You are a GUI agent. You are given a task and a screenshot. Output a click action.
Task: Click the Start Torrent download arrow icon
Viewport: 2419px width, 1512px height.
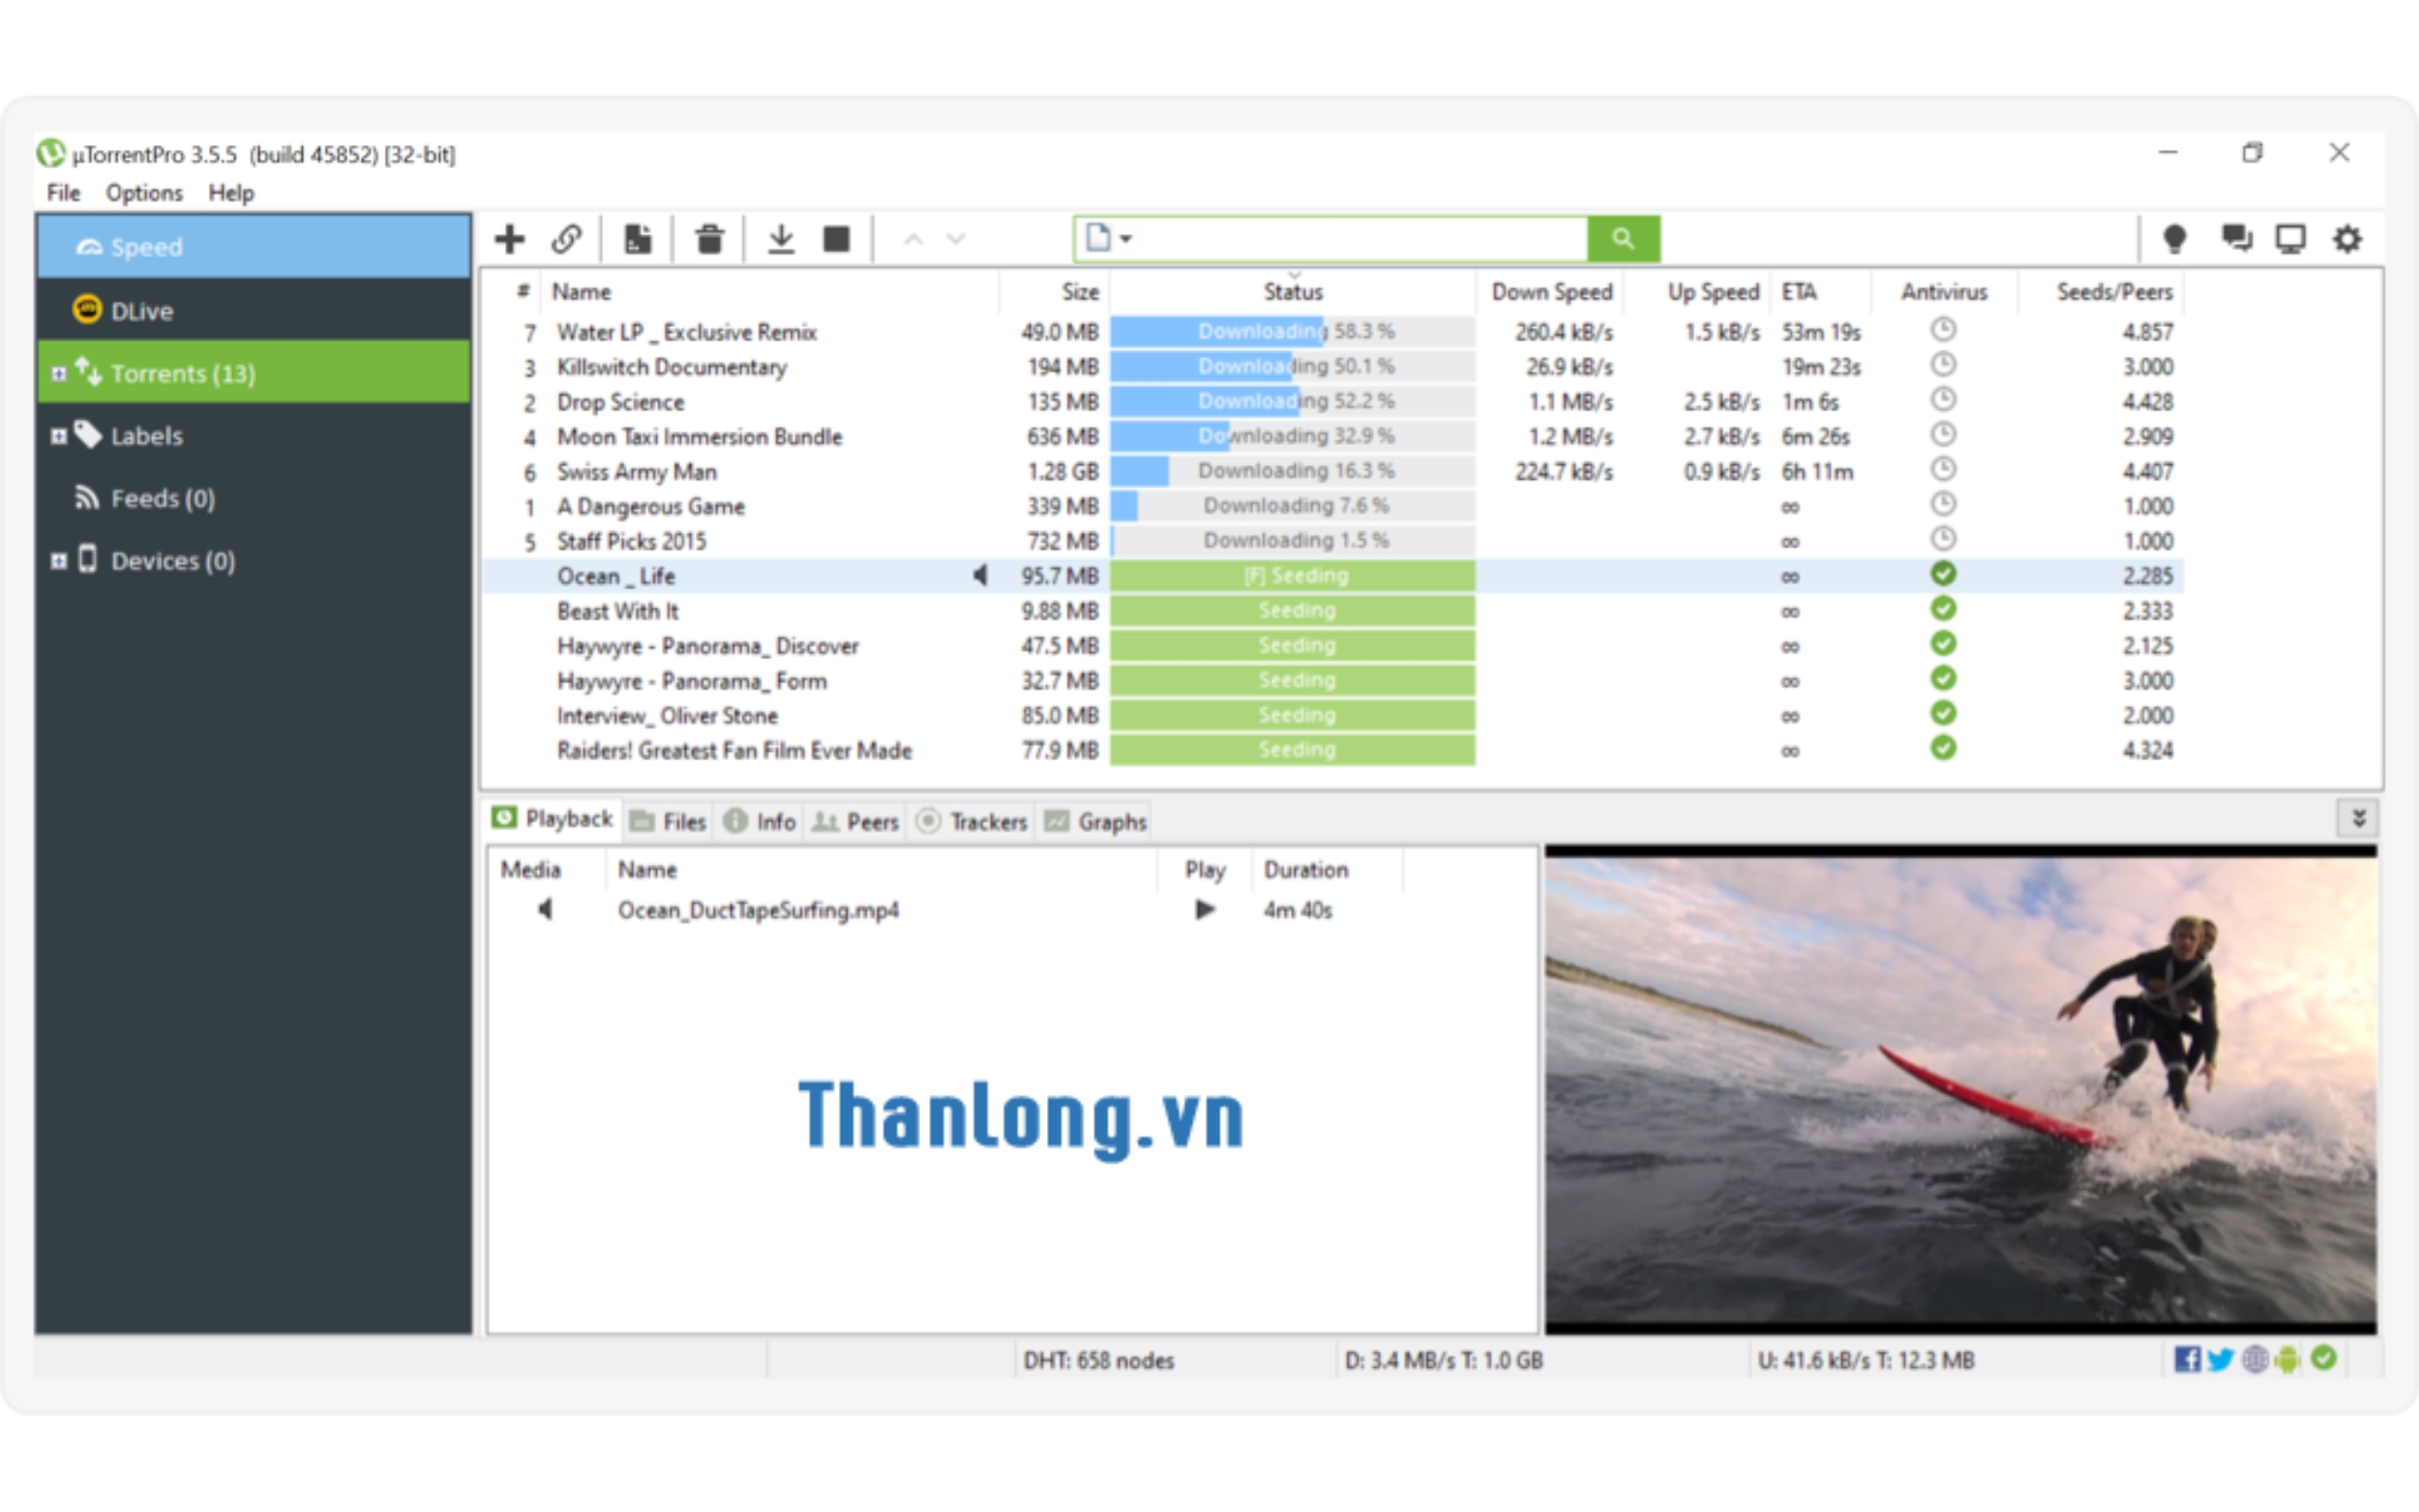tap(780, 239)
